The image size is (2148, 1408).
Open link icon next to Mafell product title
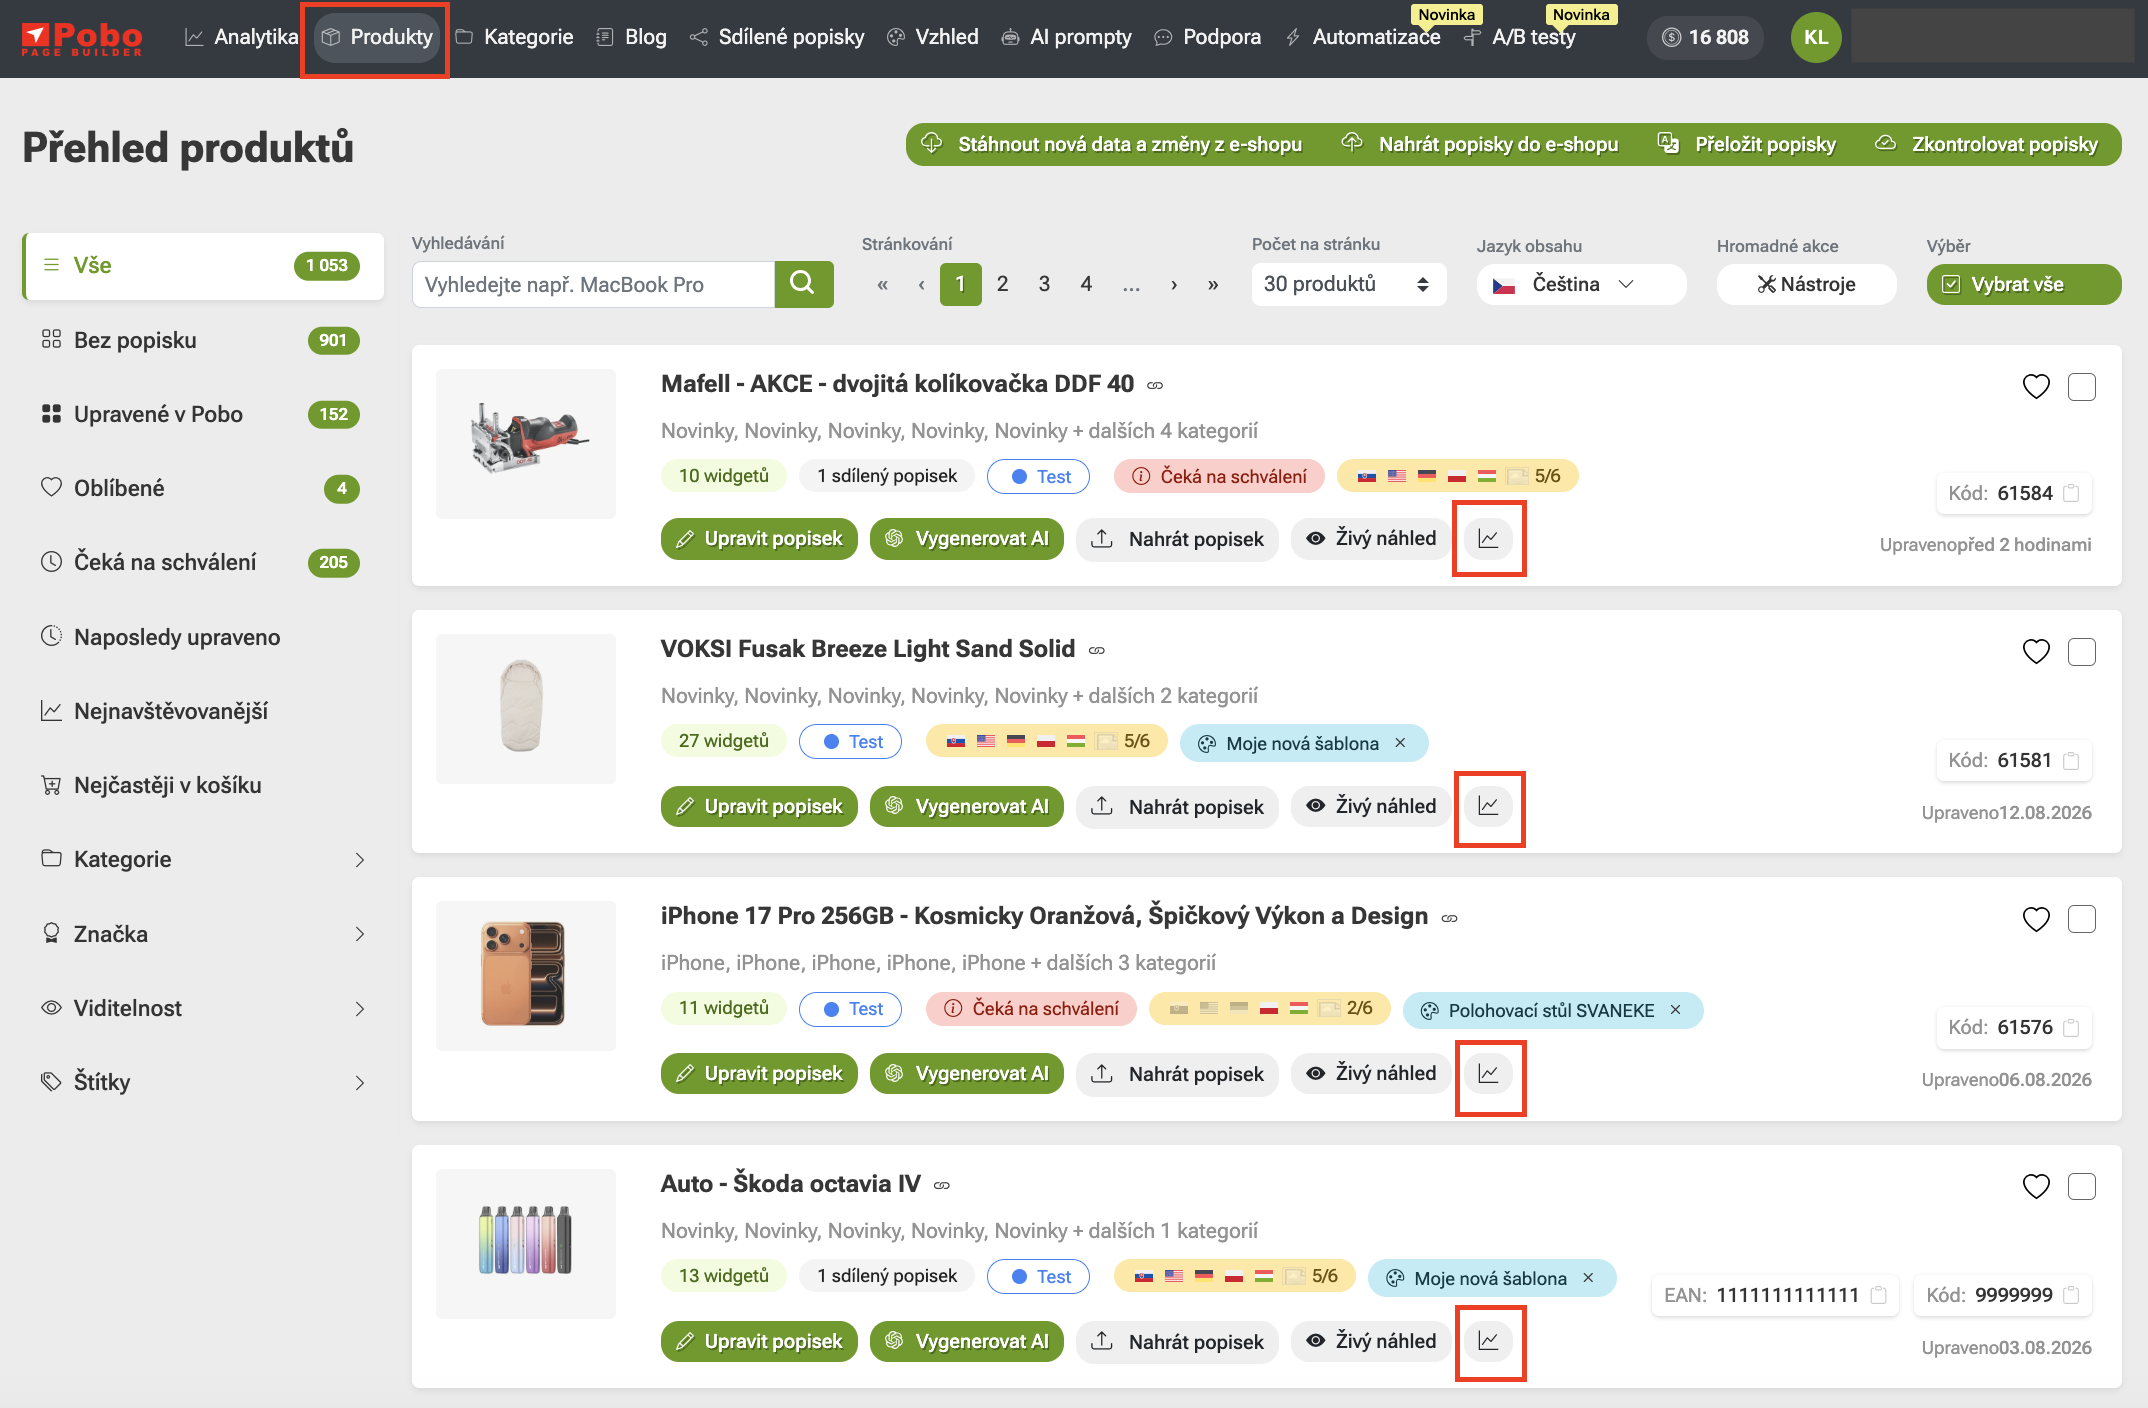click(1155, 385)
